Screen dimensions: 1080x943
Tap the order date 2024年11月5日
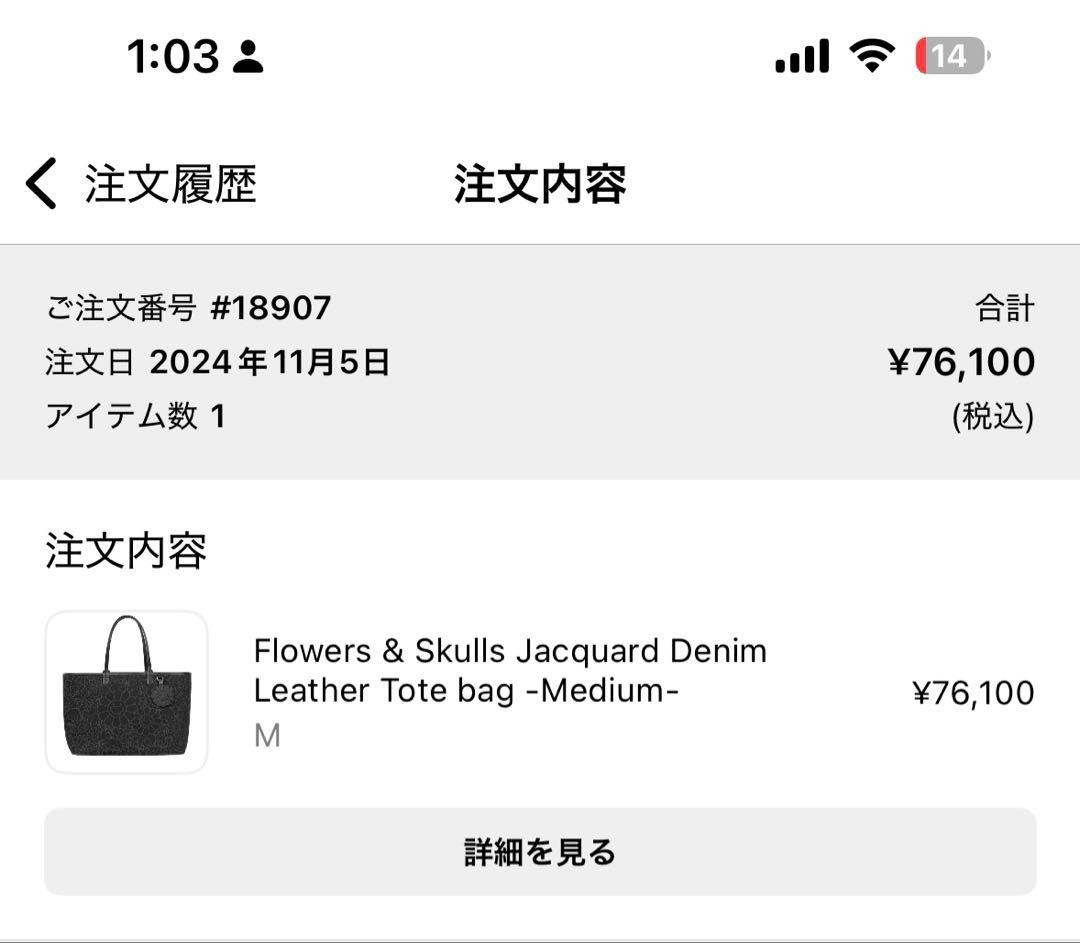point(269,362)
